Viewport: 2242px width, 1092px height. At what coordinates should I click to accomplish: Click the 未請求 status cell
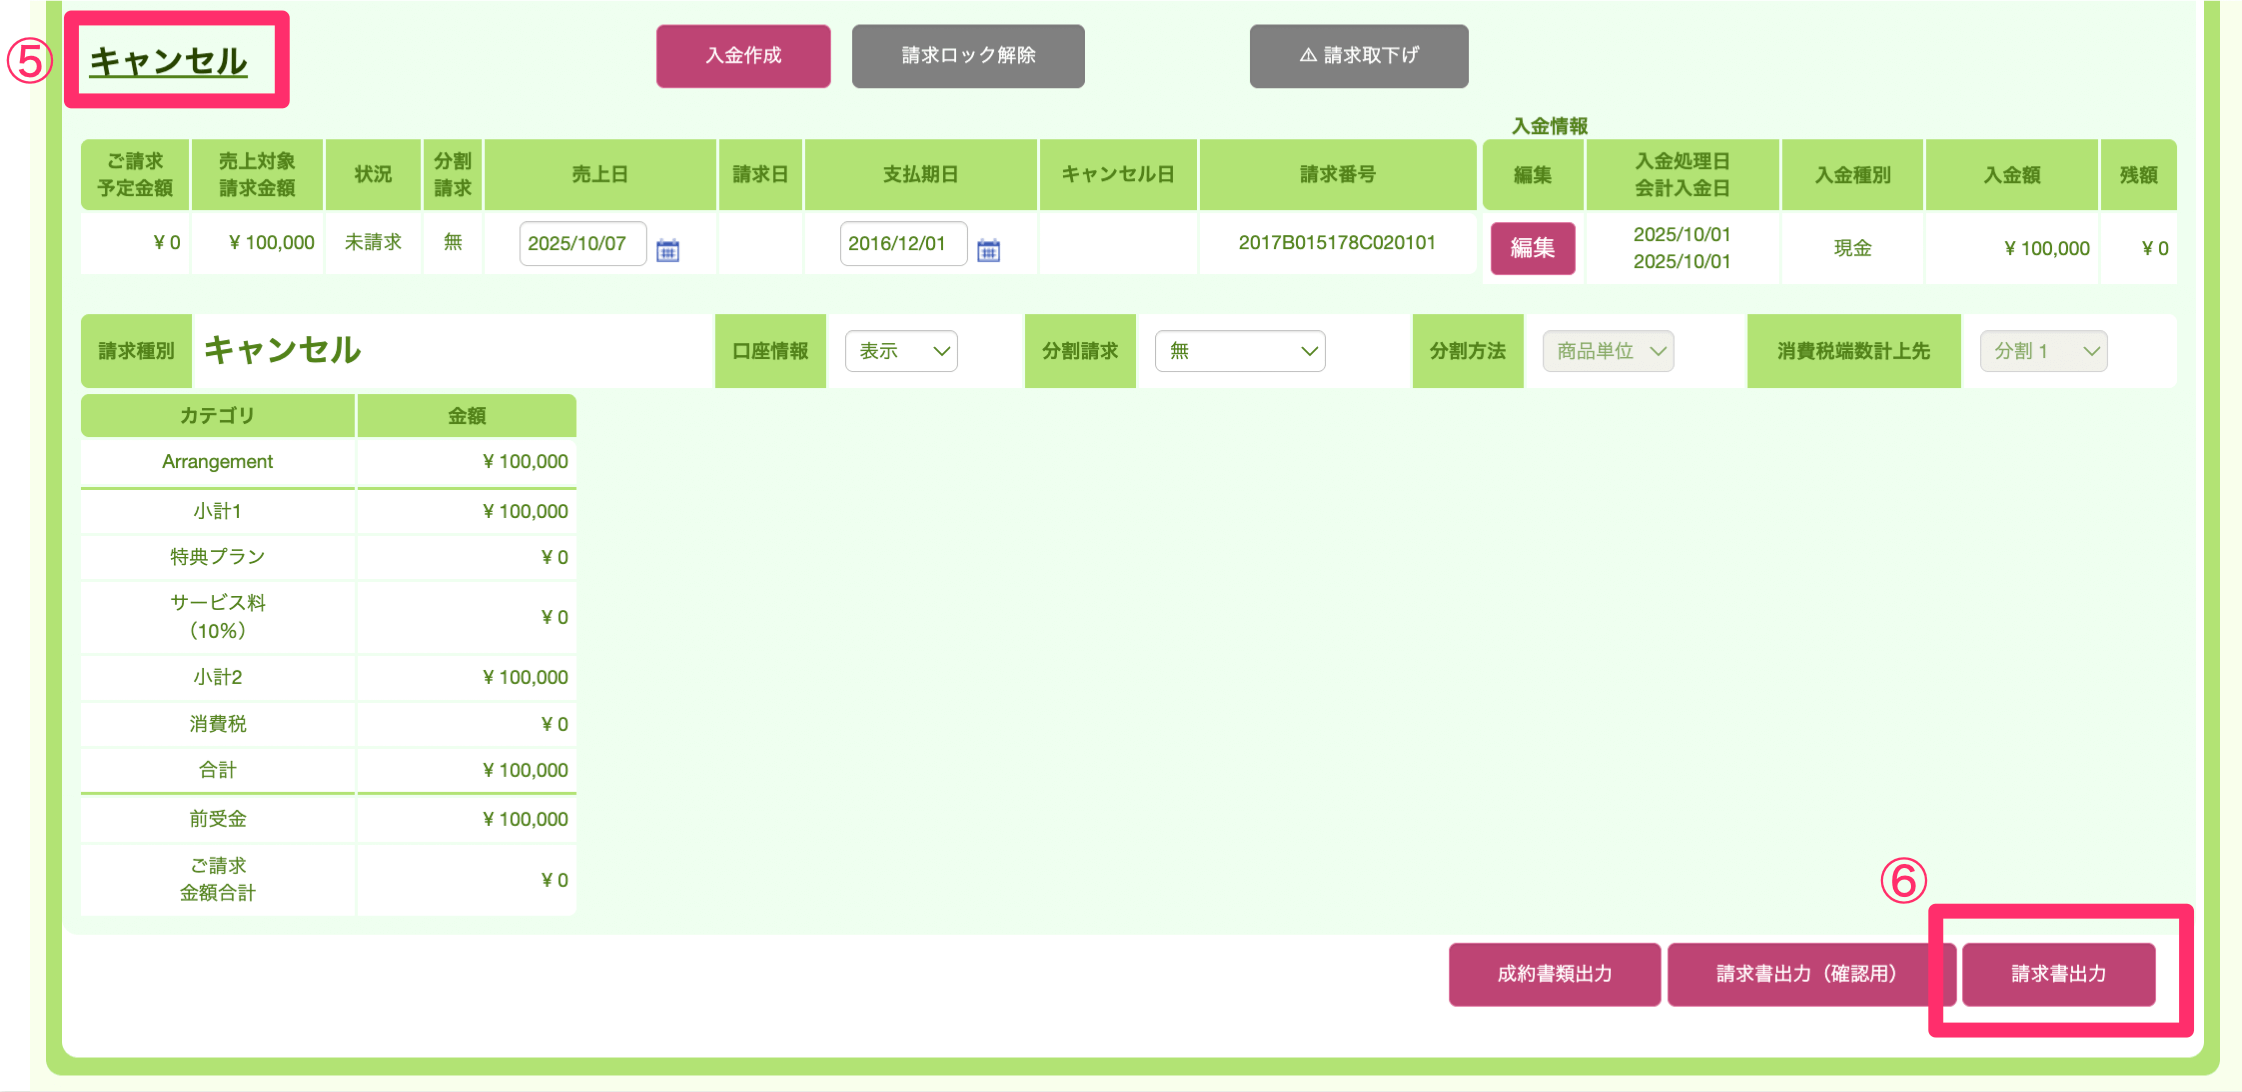[373, 242]
